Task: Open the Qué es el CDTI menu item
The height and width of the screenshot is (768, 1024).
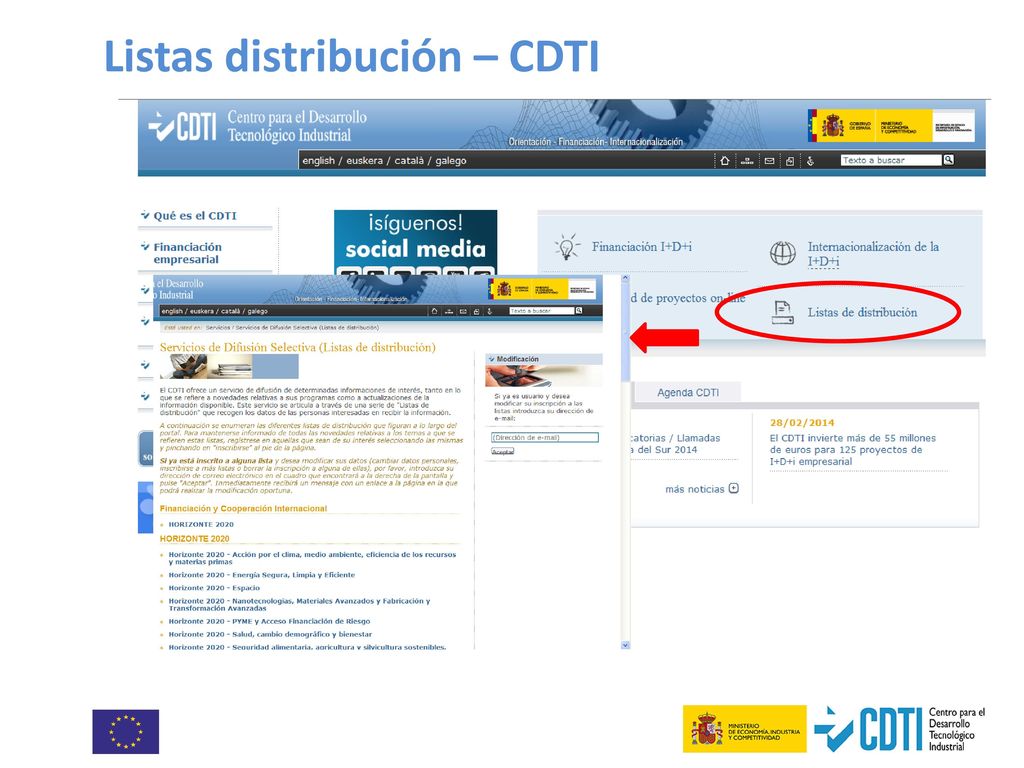Action: tap(195, 216)
